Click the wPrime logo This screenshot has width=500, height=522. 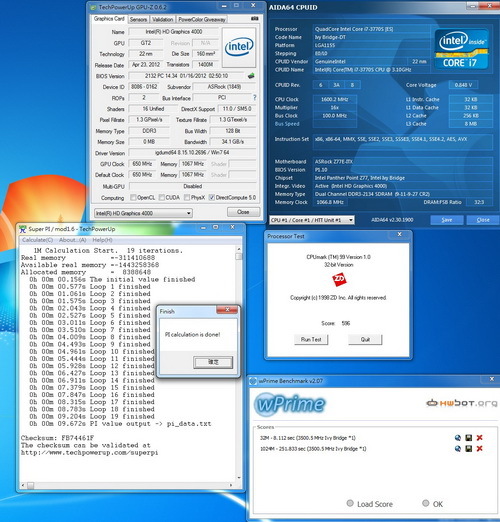click(x=289, y=404)
